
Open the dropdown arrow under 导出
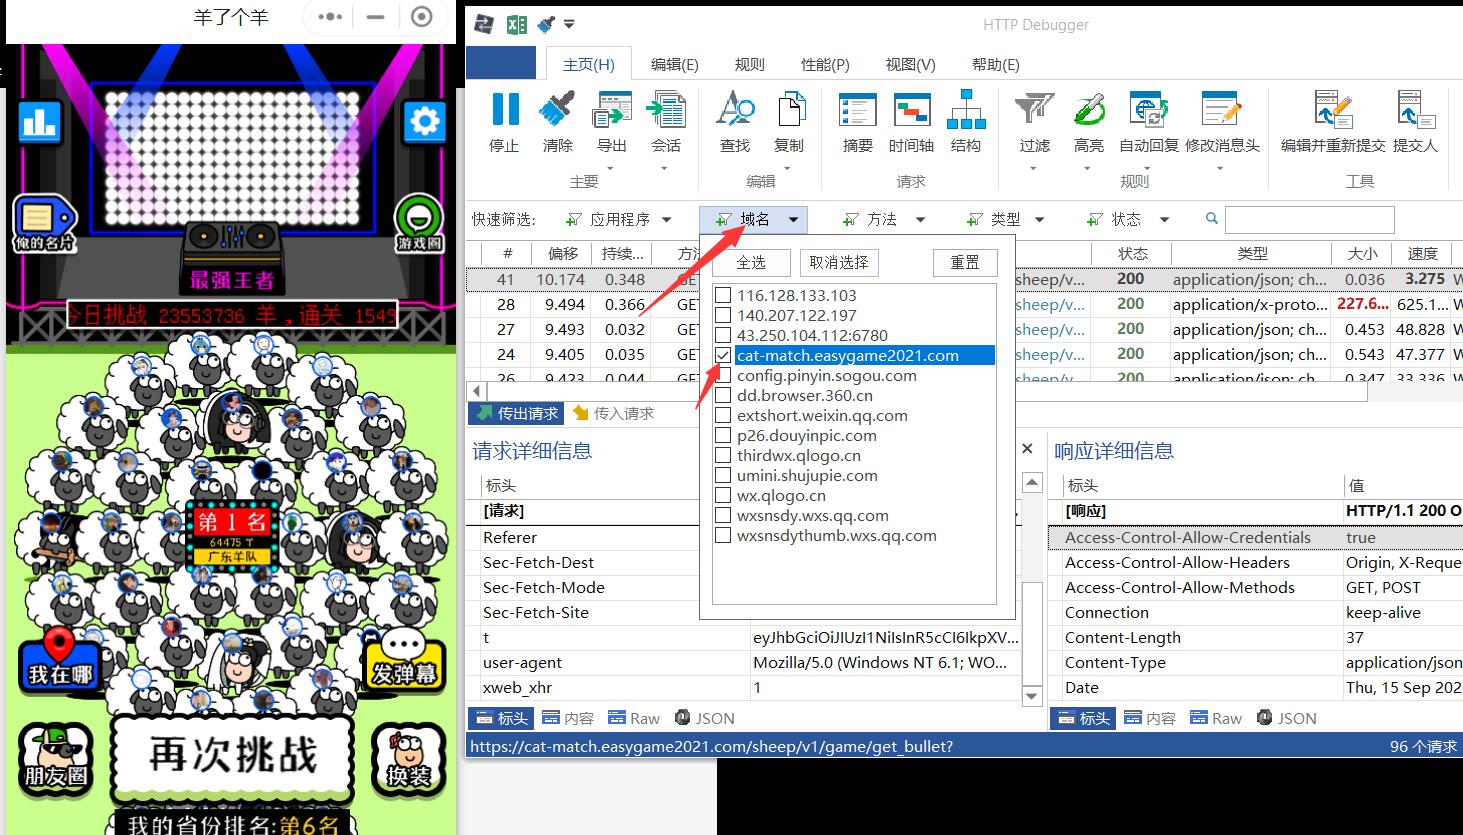click(611, 168)
